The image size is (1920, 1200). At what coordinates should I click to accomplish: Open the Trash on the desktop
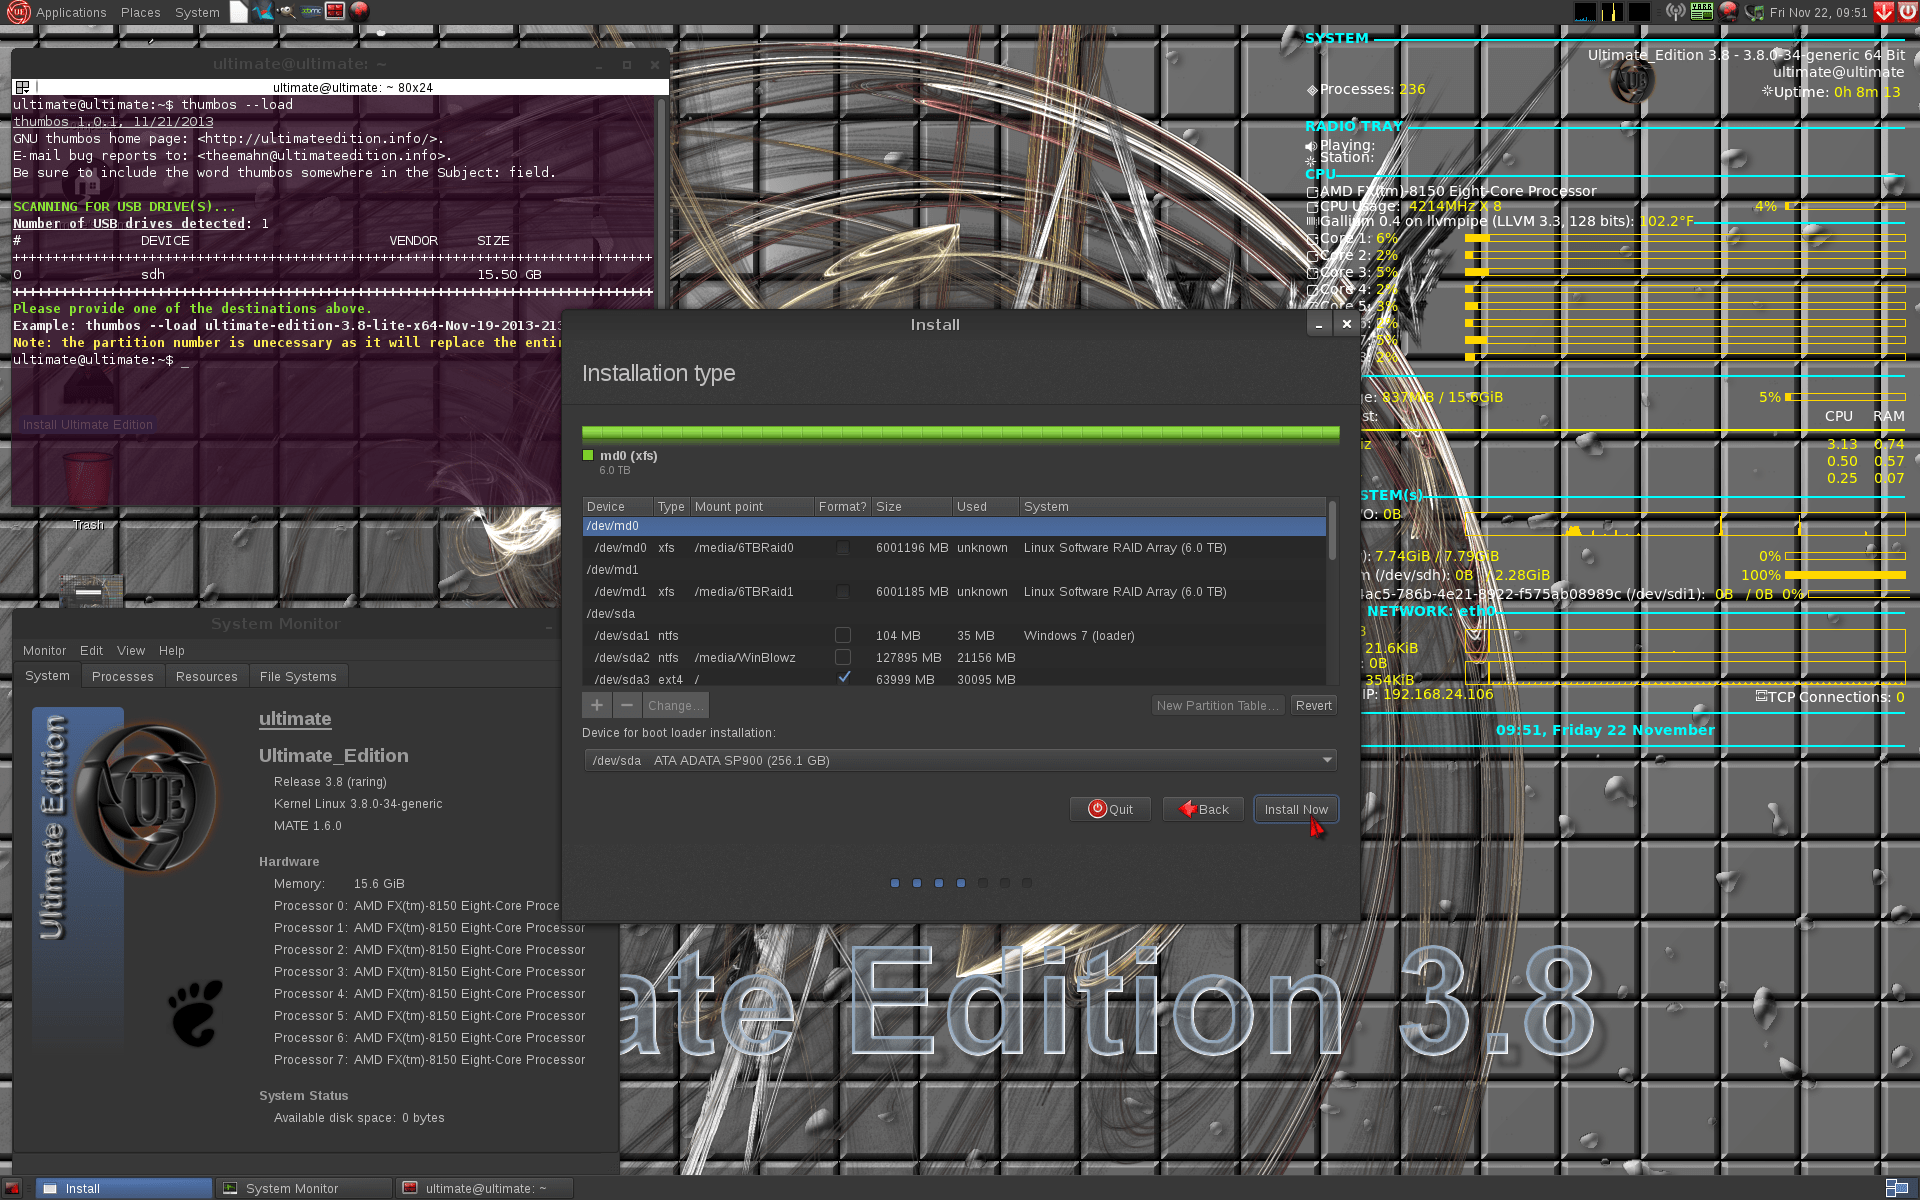(88, 482)
